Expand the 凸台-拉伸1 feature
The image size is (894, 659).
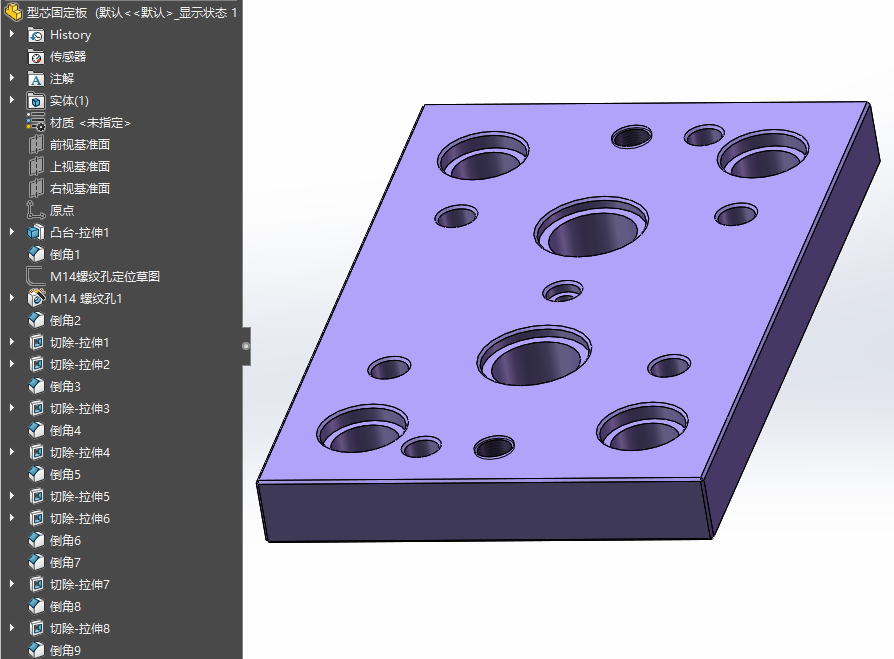[11, 232]
